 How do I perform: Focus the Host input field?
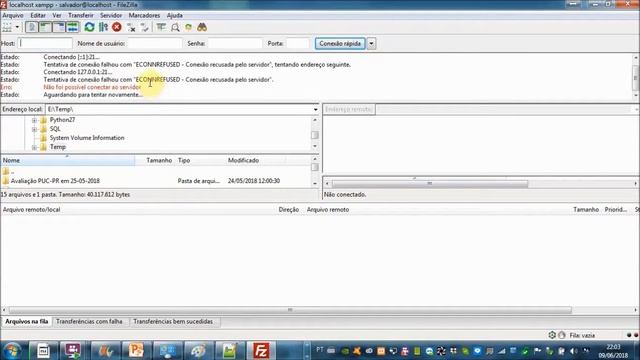coord(45,43)
